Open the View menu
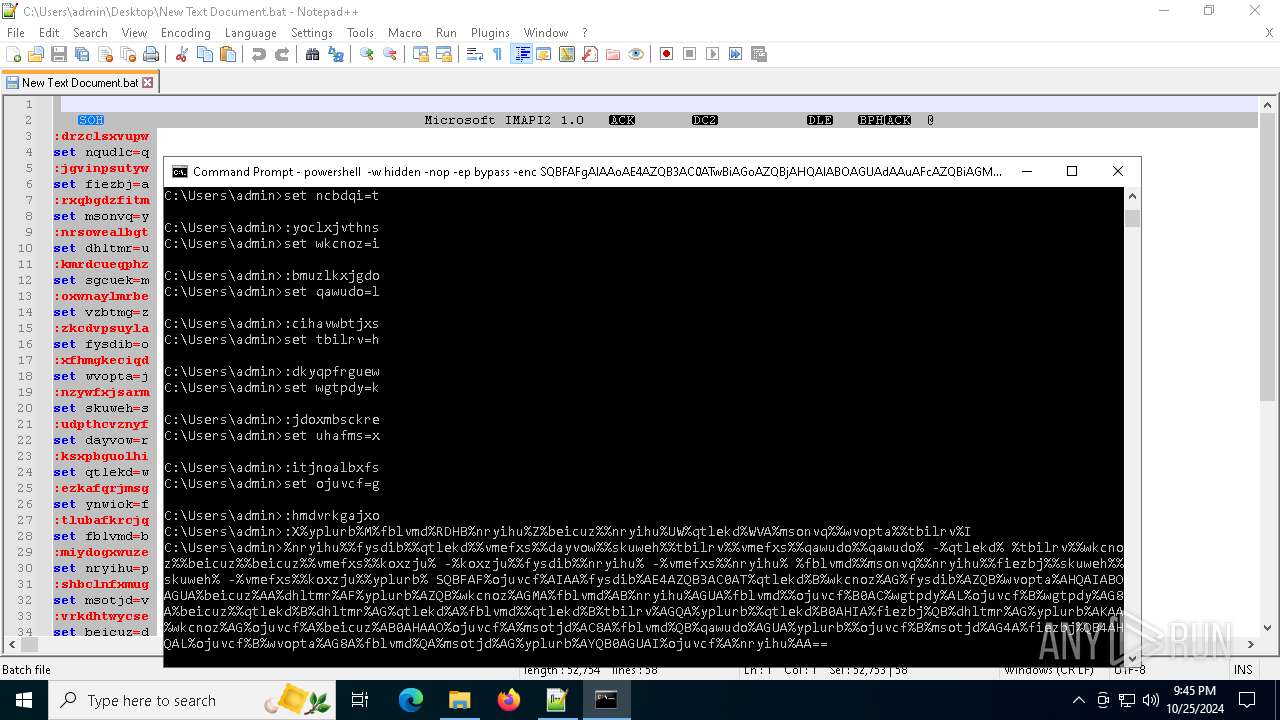 pos(134,33)
